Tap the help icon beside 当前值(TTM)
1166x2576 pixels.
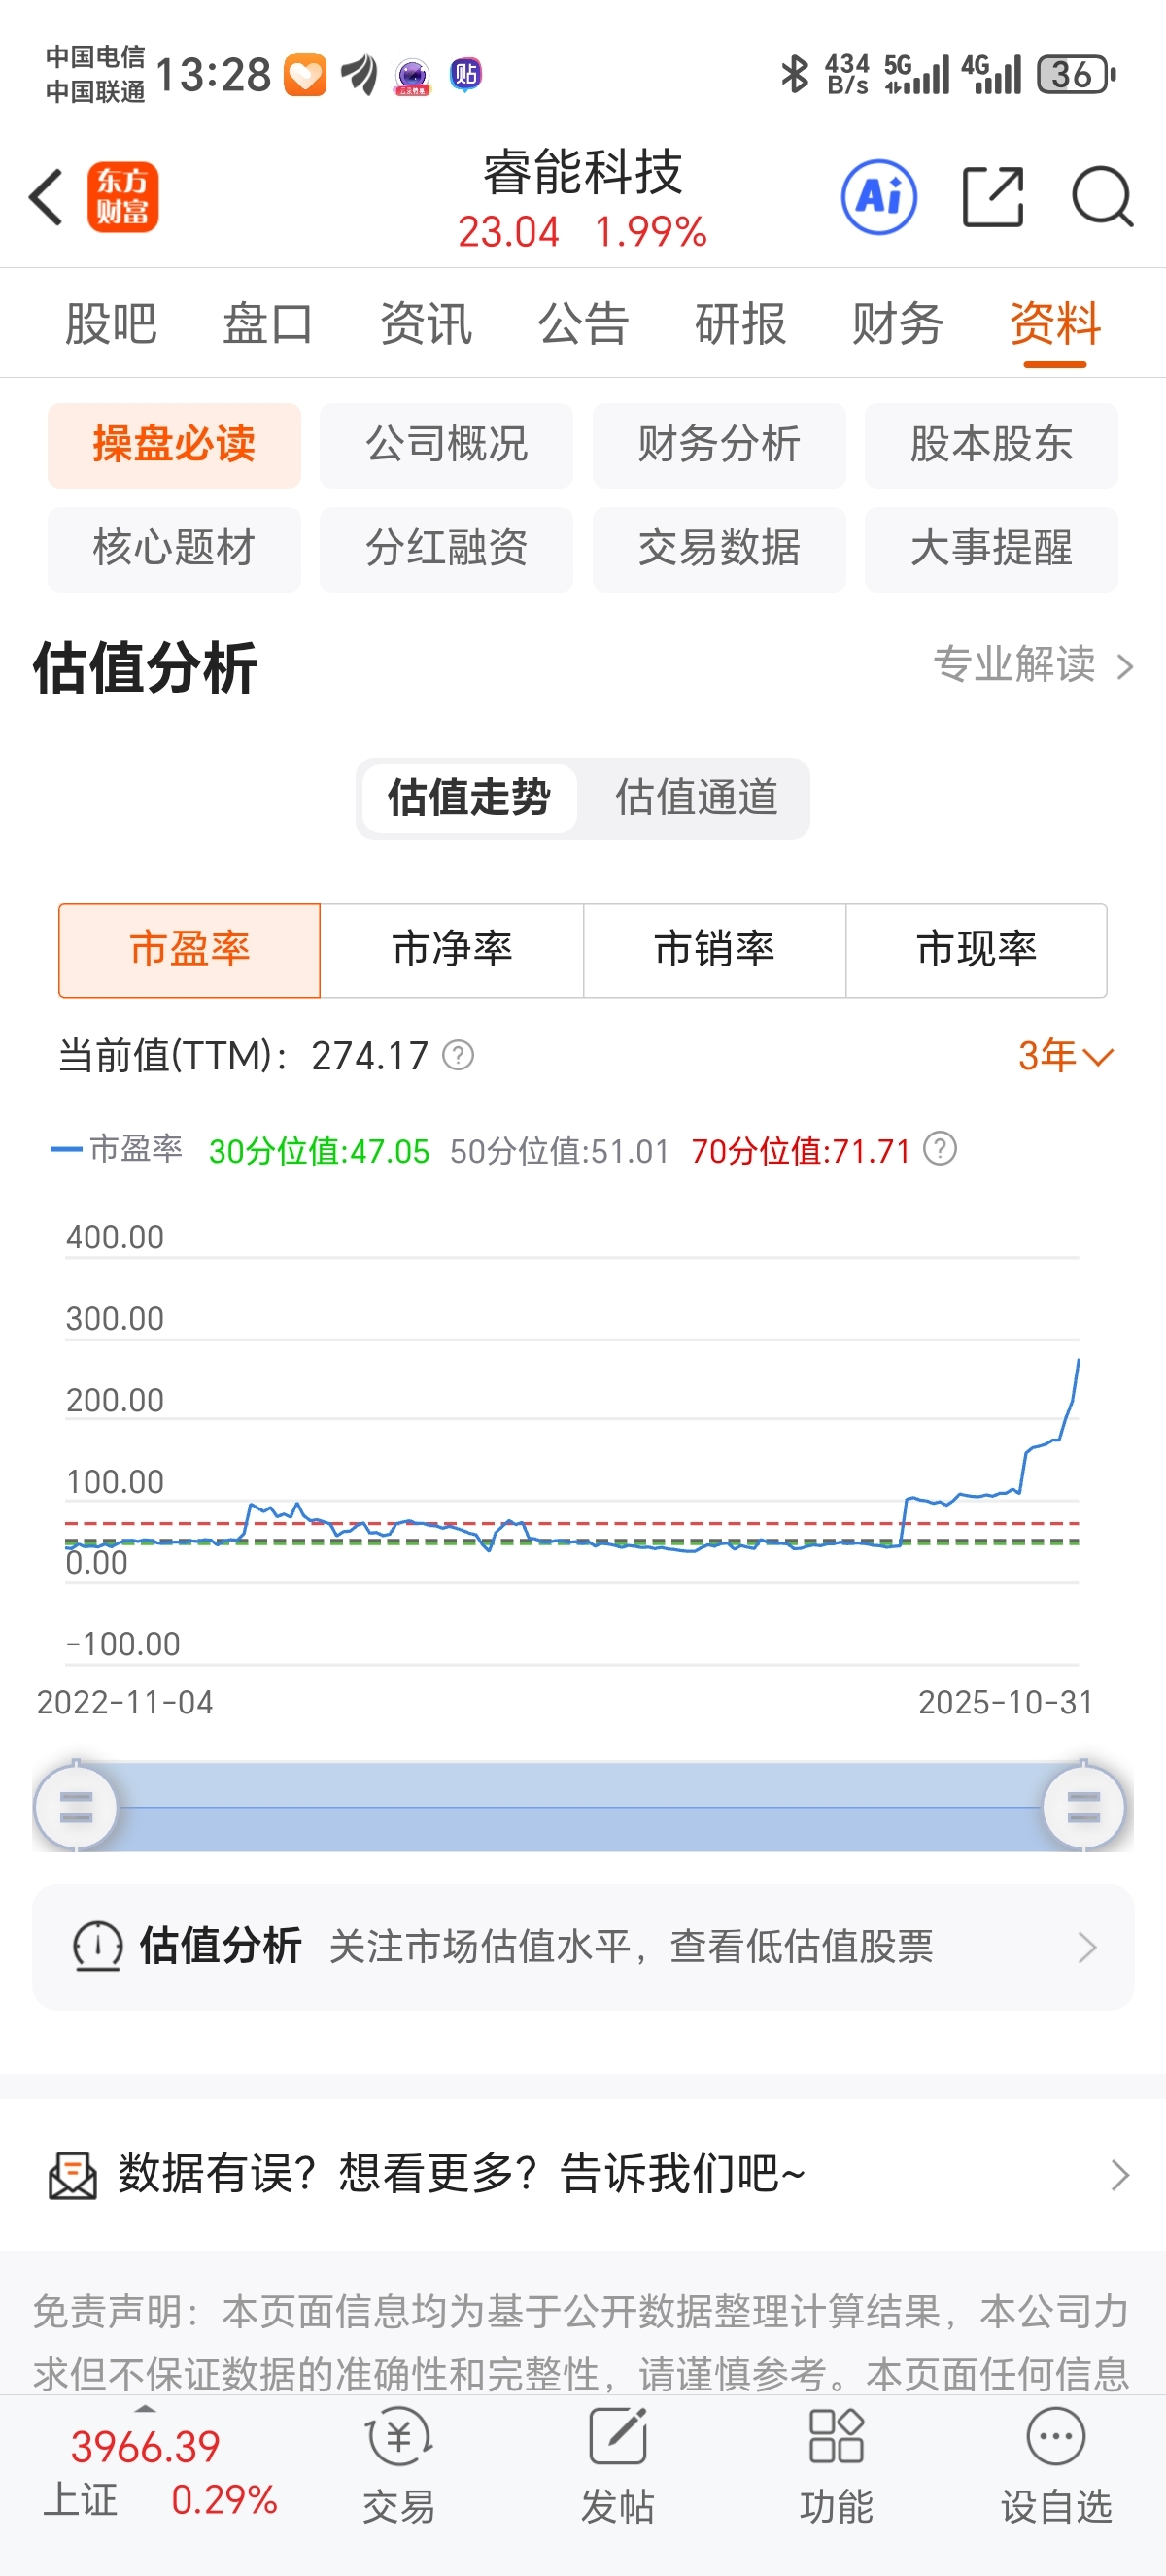pos(458,1055)
